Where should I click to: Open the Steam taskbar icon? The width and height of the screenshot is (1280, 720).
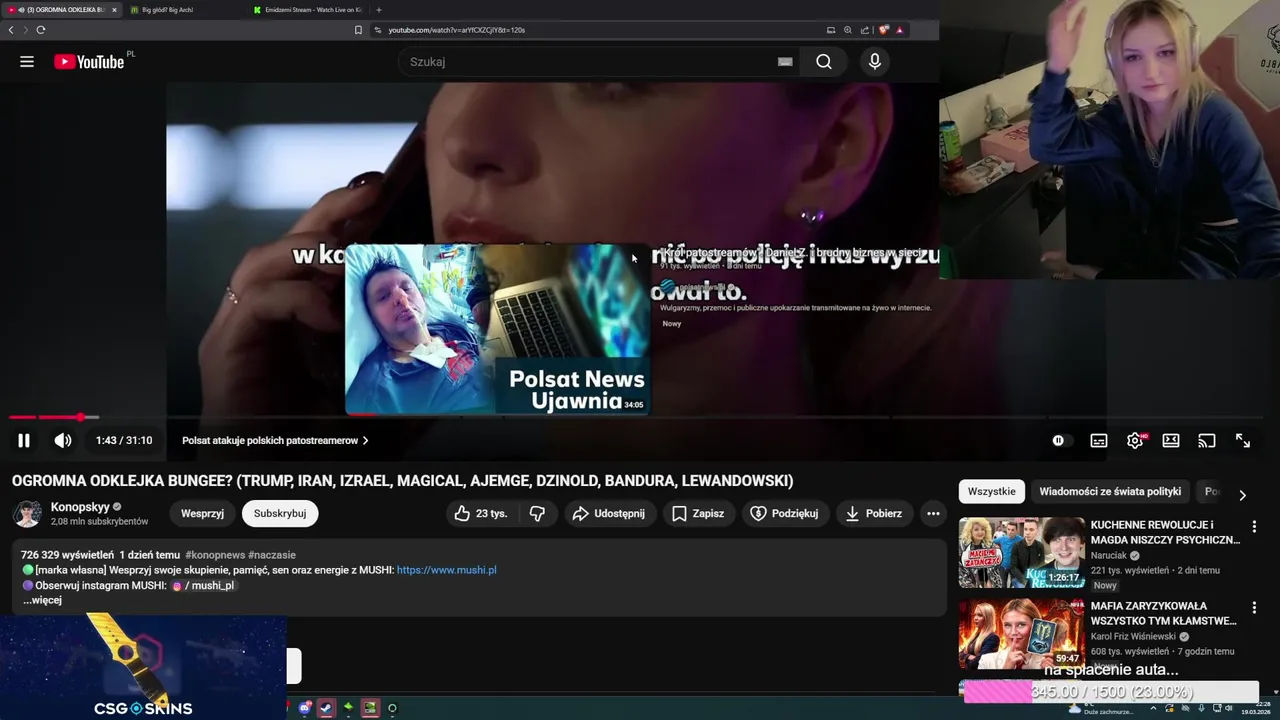326,708
